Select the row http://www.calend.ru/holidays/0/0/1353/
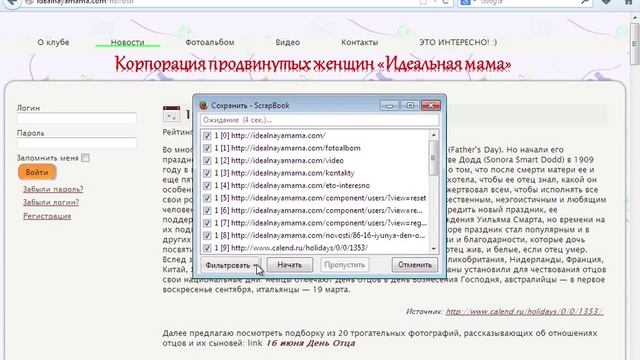Screen dimensions: 640x360 coord(316,248)
